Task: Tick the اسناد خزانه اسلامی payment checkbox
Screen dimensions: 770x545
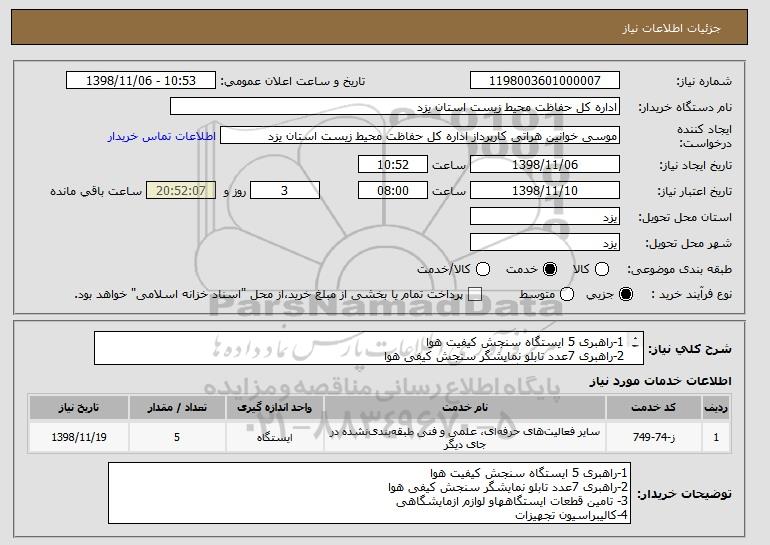Action: click(x=474, y=294)
